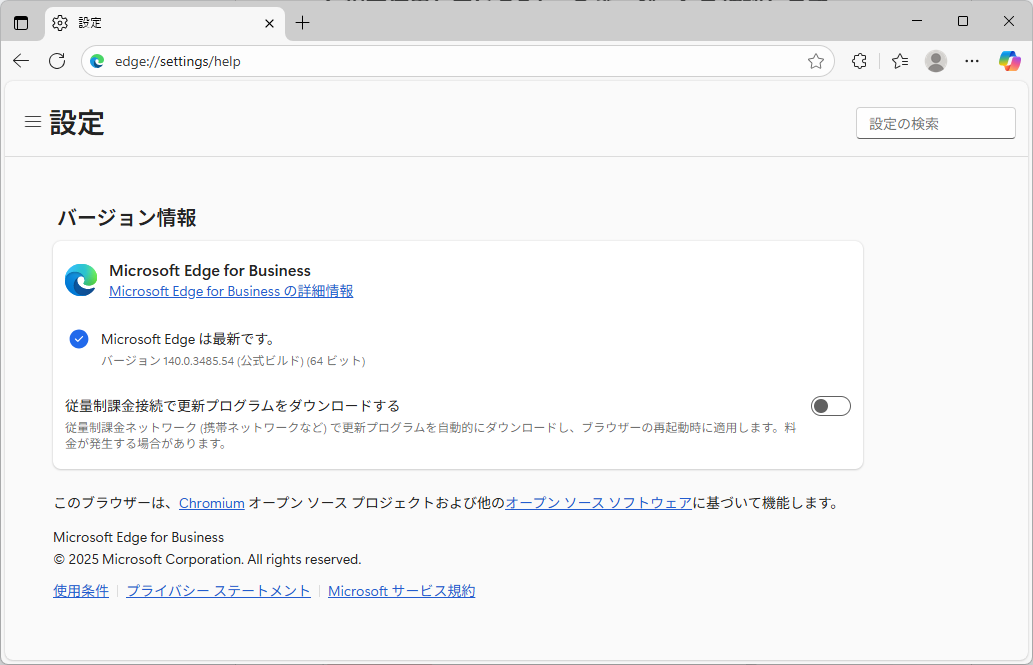1033x665 pixels.
Task: Focus the 設定の検索 search box
Action: click(935, 123)
